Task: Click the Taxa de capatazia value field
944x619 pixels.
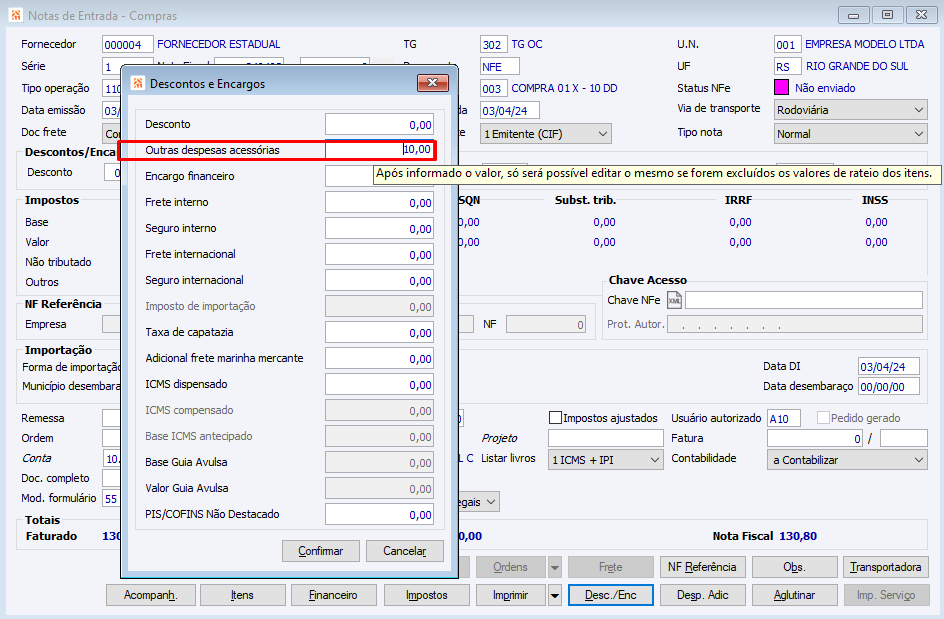Action: coord(379,332)
